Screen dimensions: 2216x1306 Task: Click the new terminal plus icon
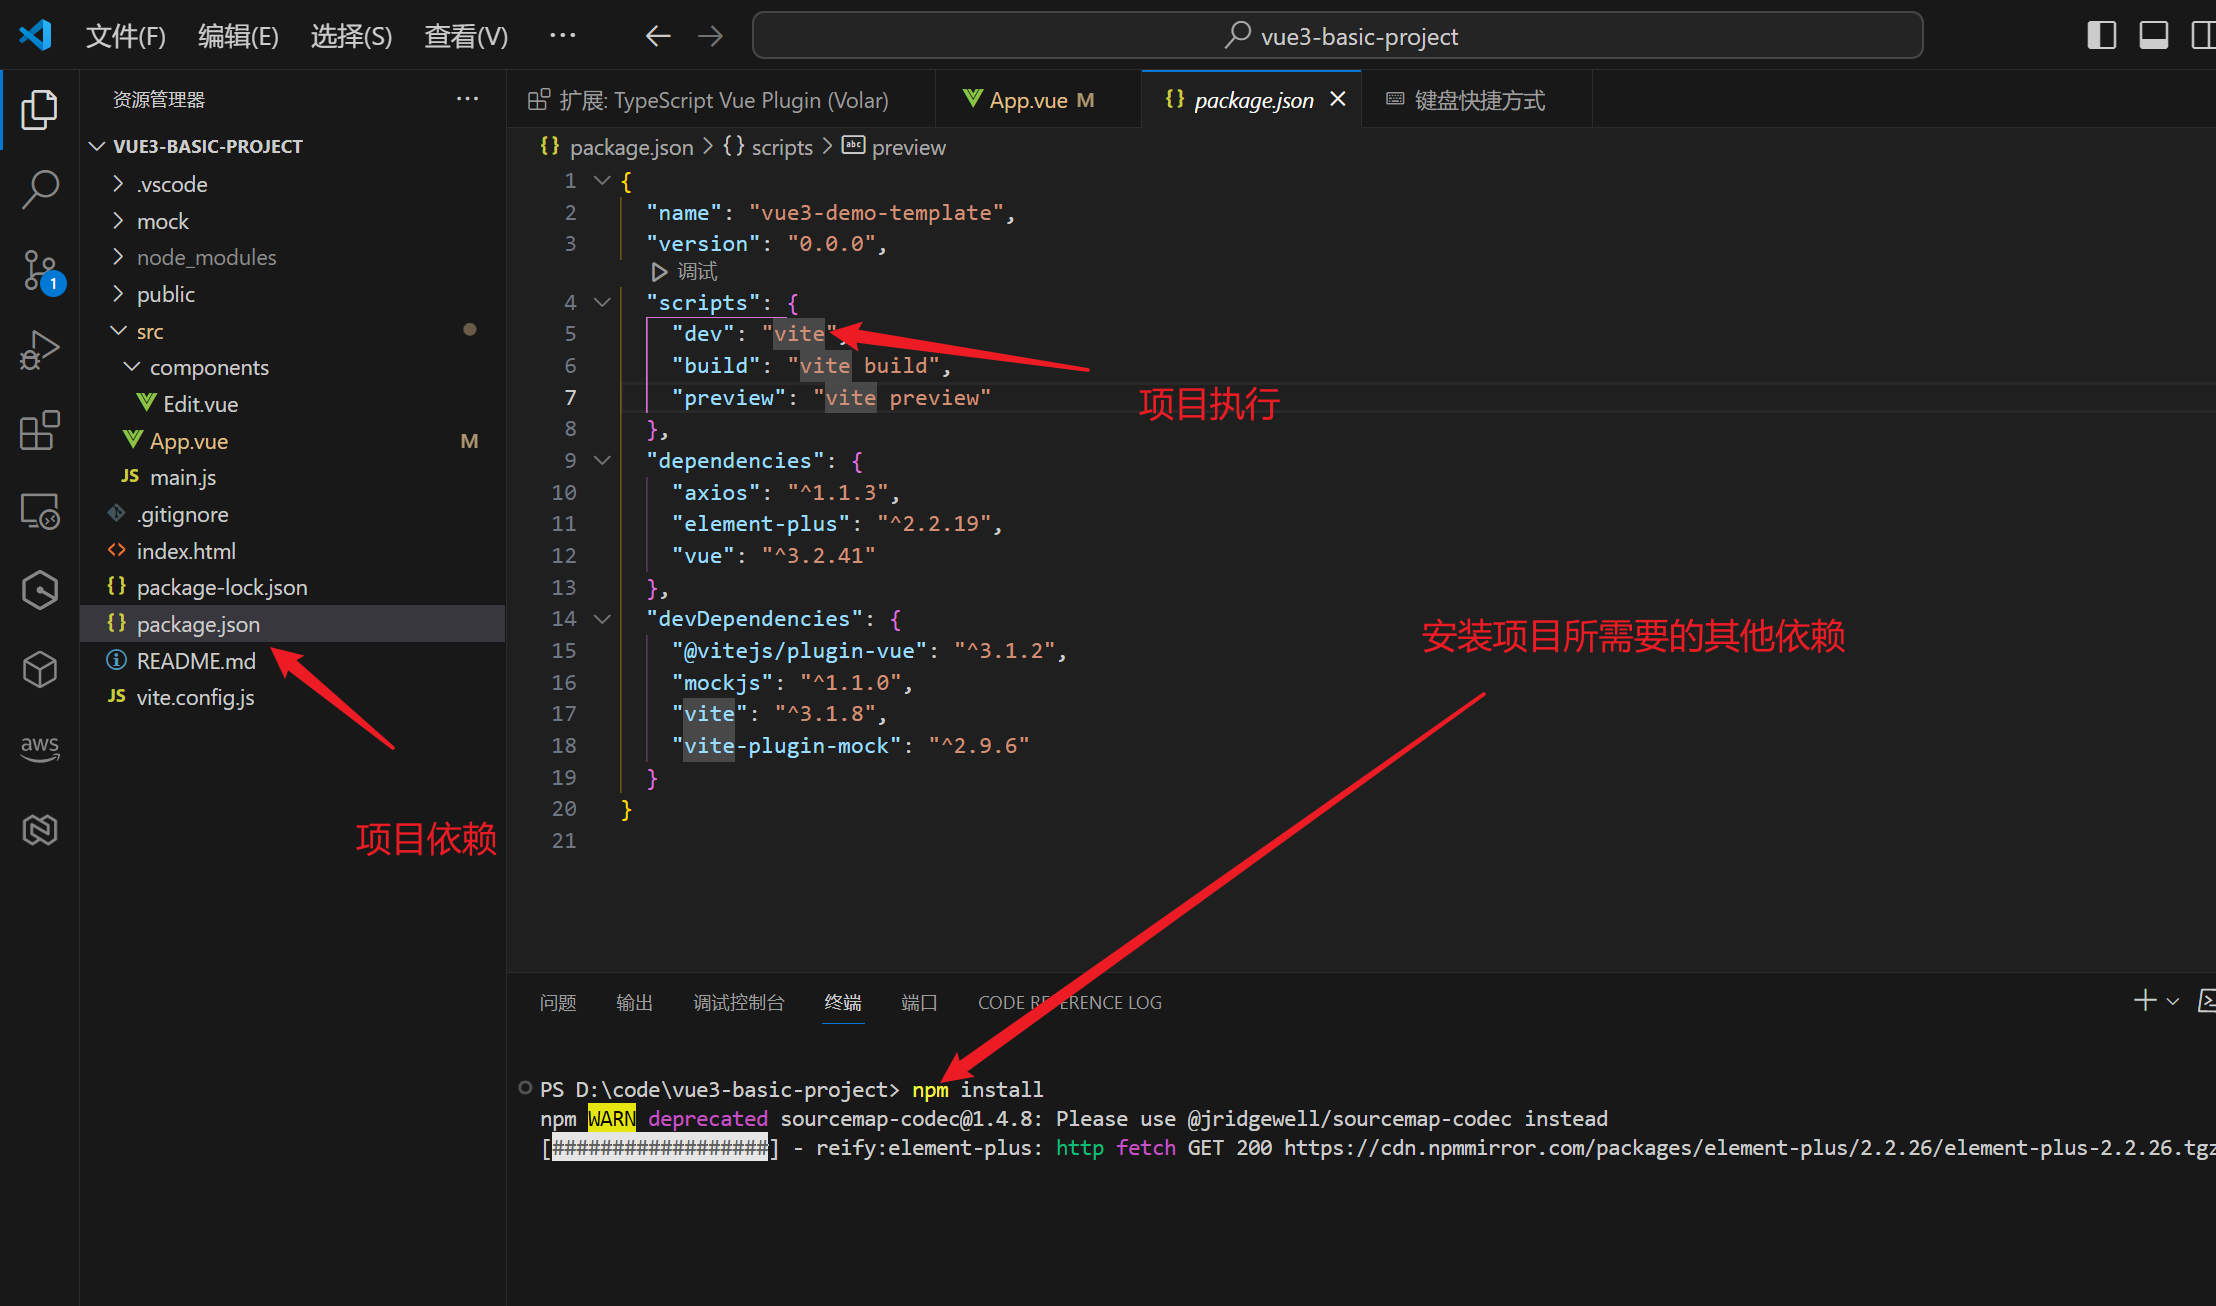click(2144, 1001)
